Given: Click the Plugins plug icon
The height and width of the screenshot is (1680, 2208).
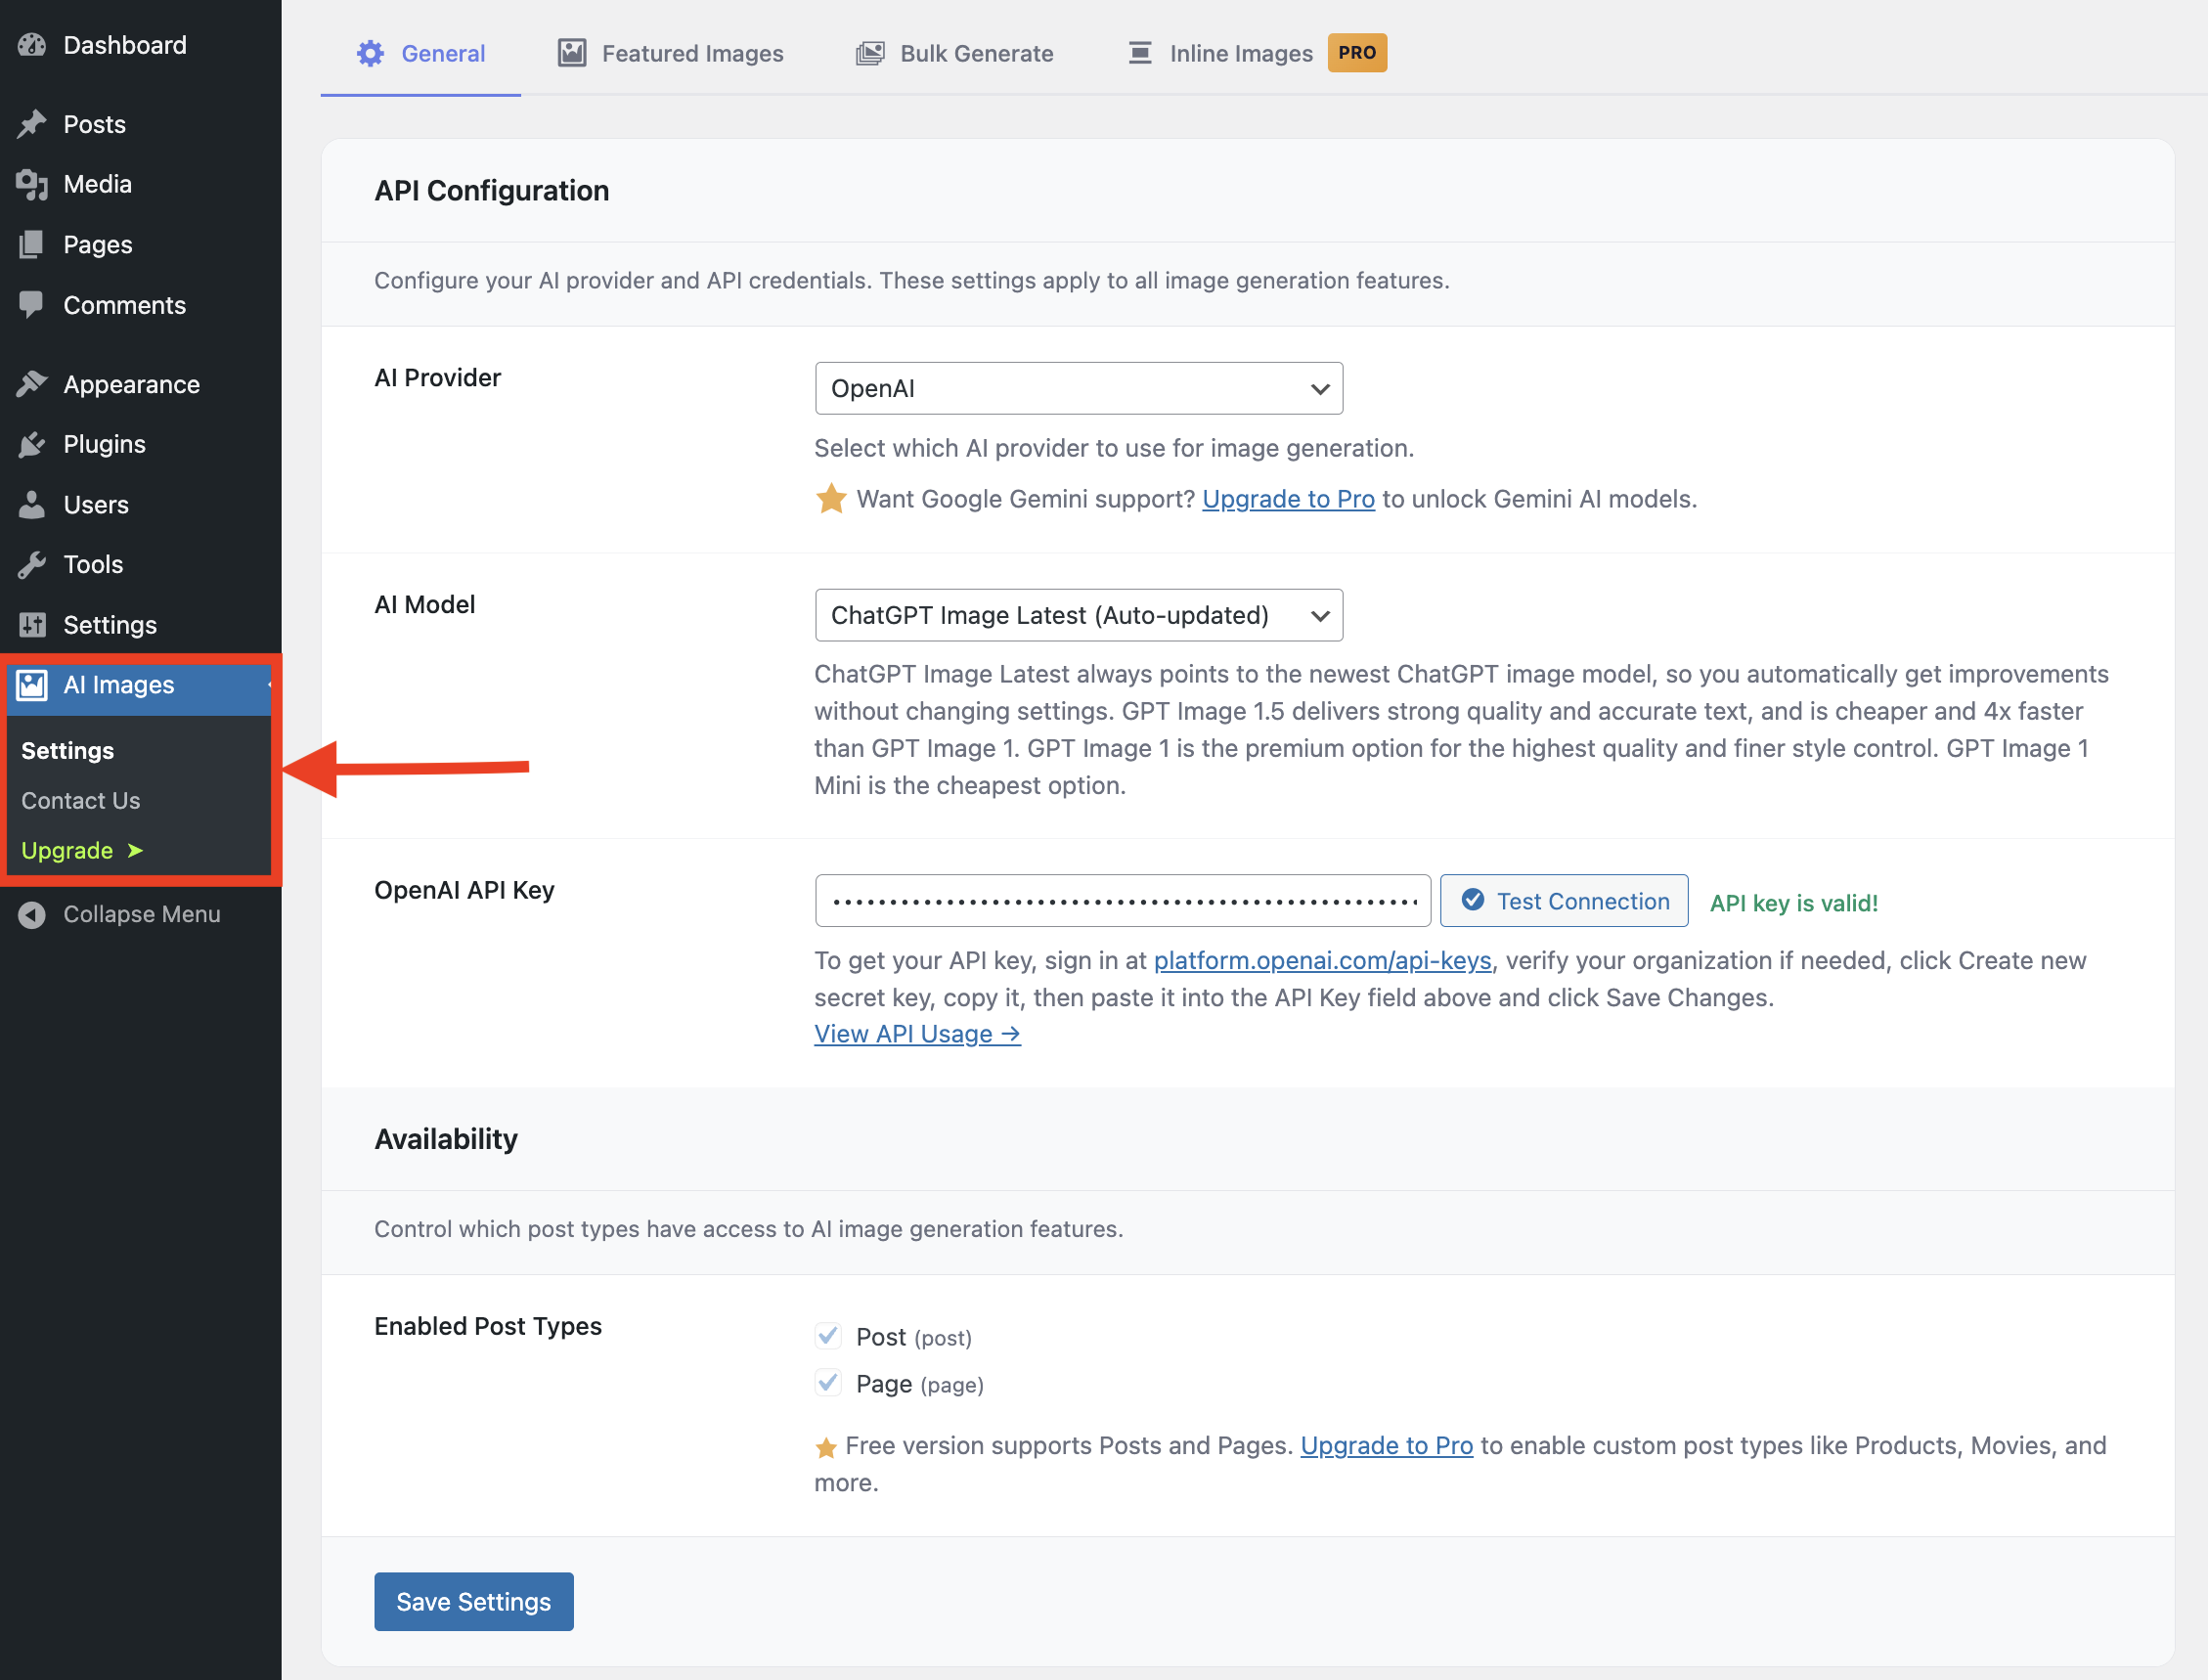Looking at the screenshot, I should (x=32, y=444).
